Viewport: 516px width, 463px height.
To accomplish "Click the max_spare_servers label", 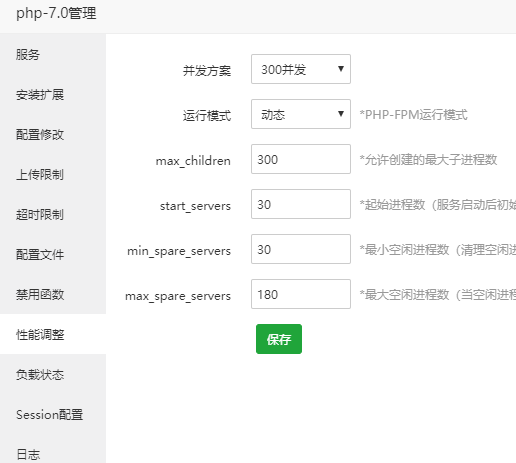I will coord(178,296).
